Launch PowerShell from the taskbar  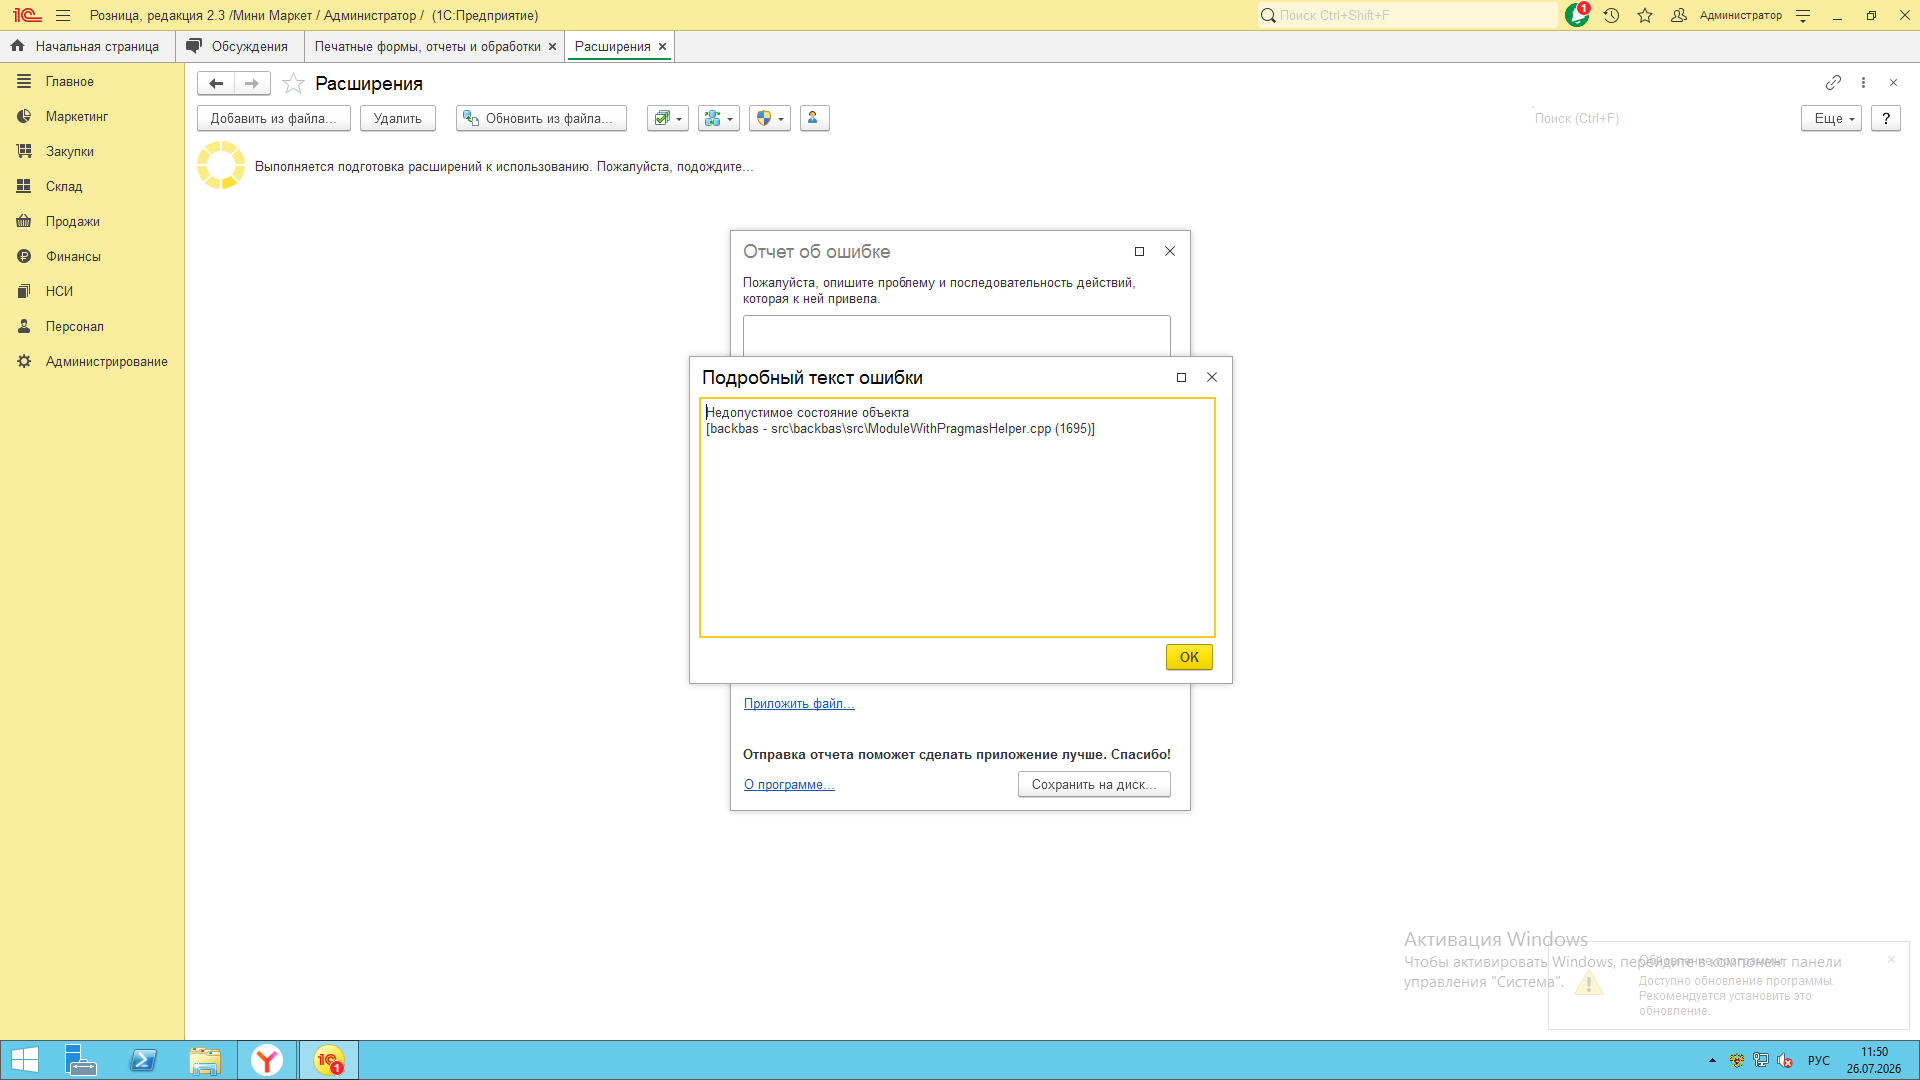[143, 1060]
